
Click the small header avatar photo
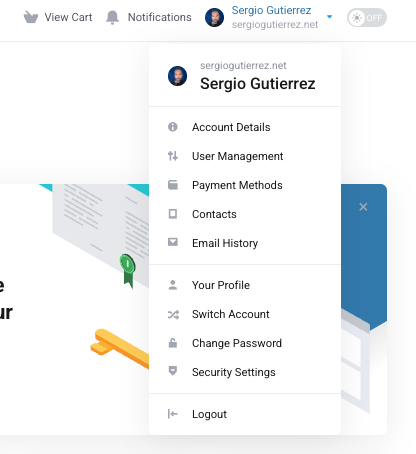pyautogui.click(x=214, y=17)
